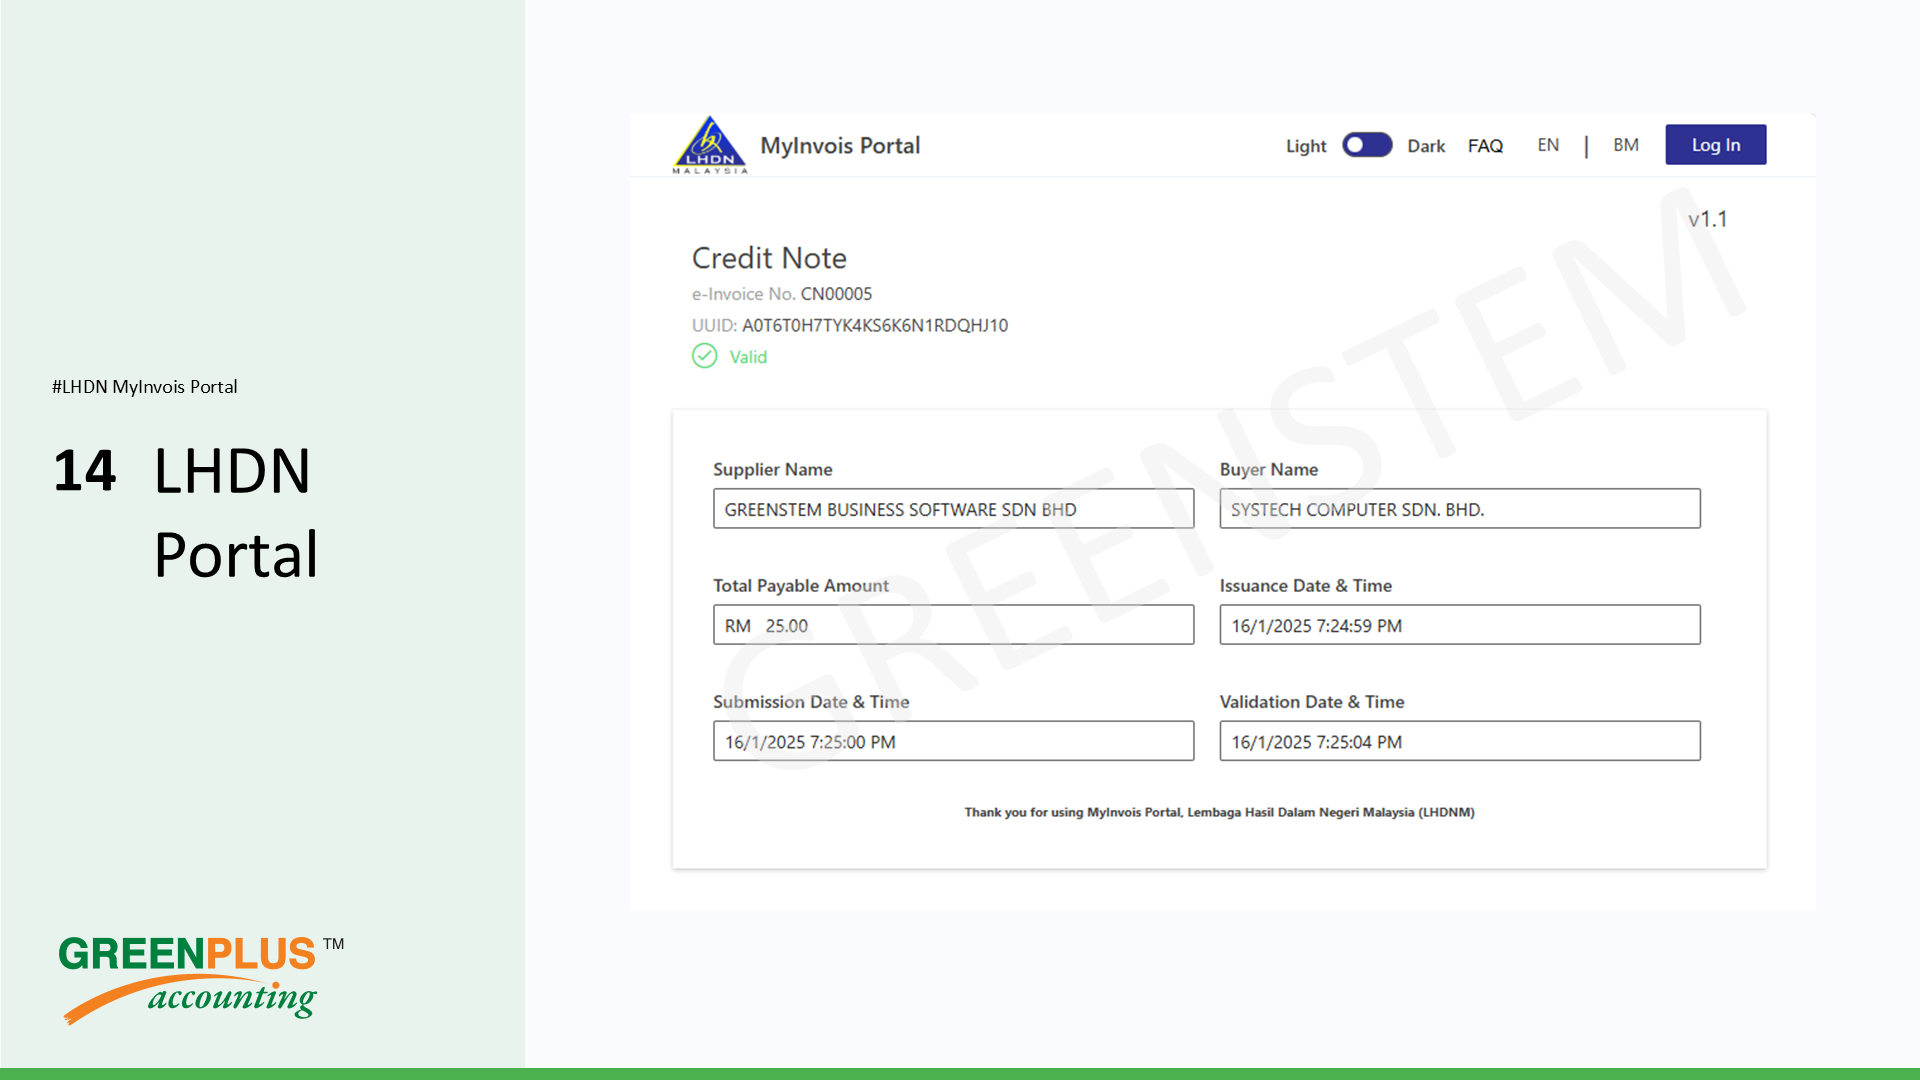This screenshot has width=1920, height=1080.
Task: Switch language to EN
Action: click(1548, 145)
